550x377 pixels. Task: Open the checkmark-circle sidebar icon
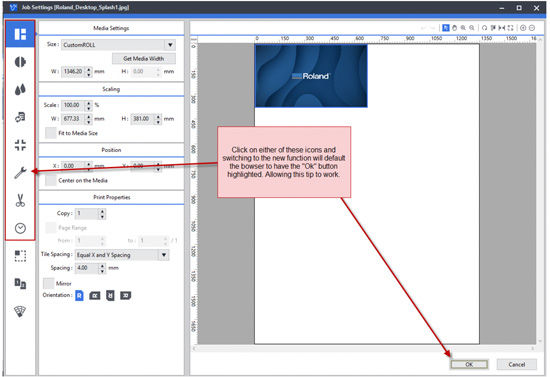click(20, 228)
